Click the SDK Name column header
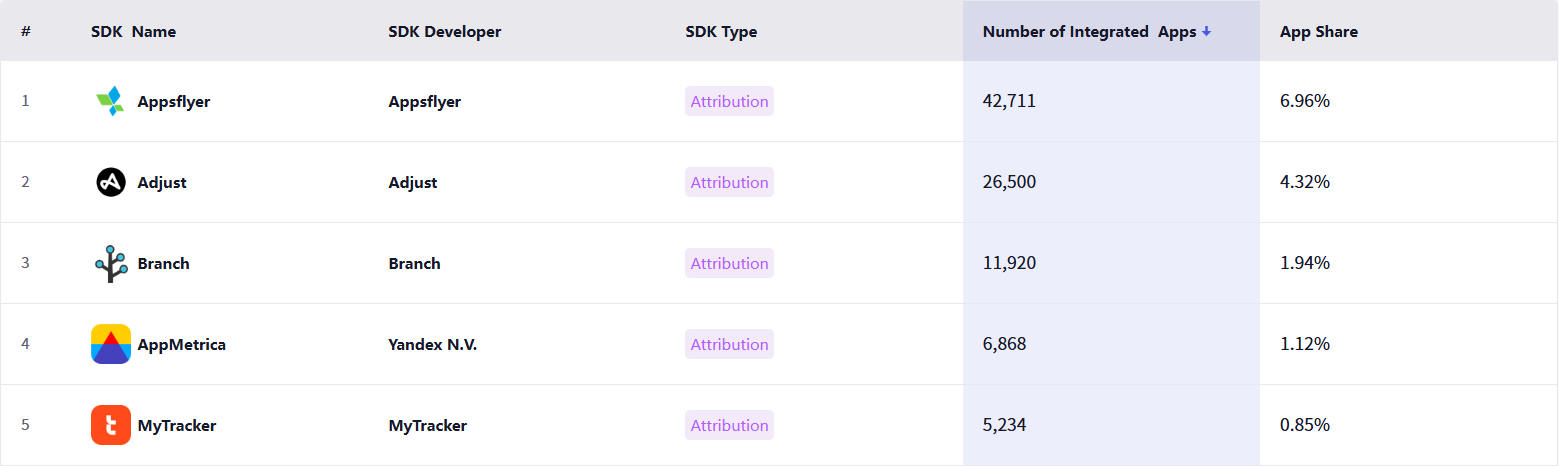Screen dimensions: 1559x466 [133, 32]
